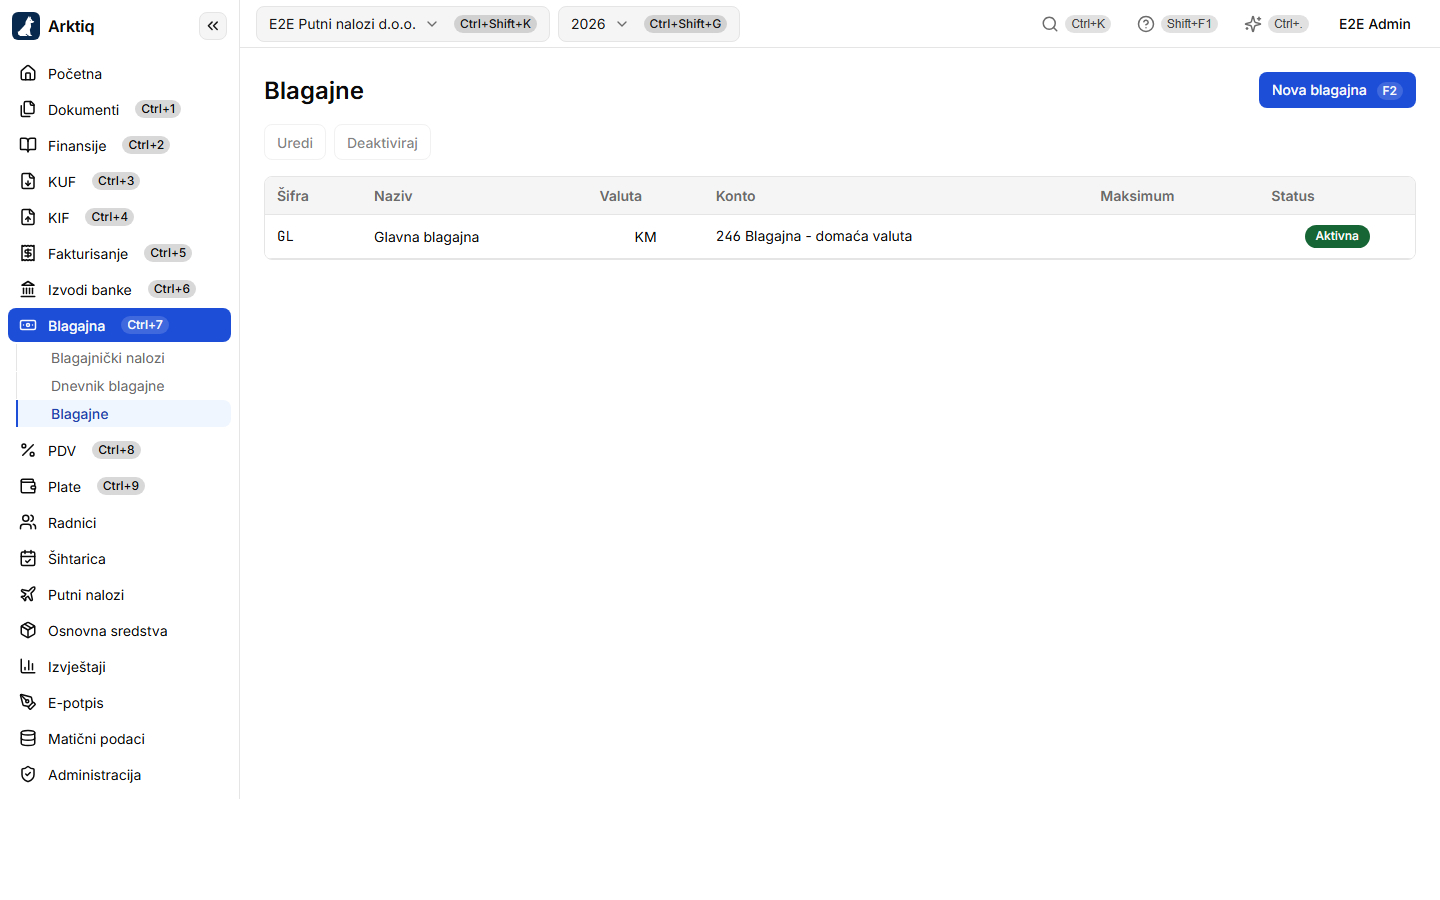Collapse the sidebar with double-chevron button
The image size is (1440, 900).
(x=213, y=26)
